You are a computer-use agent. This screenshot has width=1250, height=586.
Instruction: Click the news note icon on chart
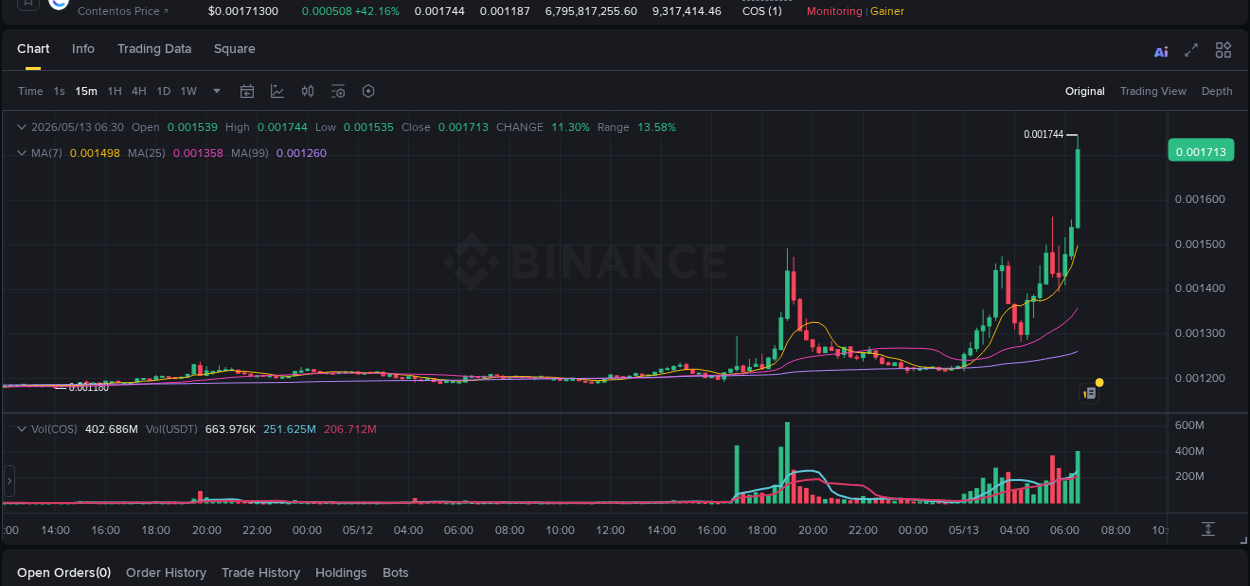click(x=1090, y=394)
